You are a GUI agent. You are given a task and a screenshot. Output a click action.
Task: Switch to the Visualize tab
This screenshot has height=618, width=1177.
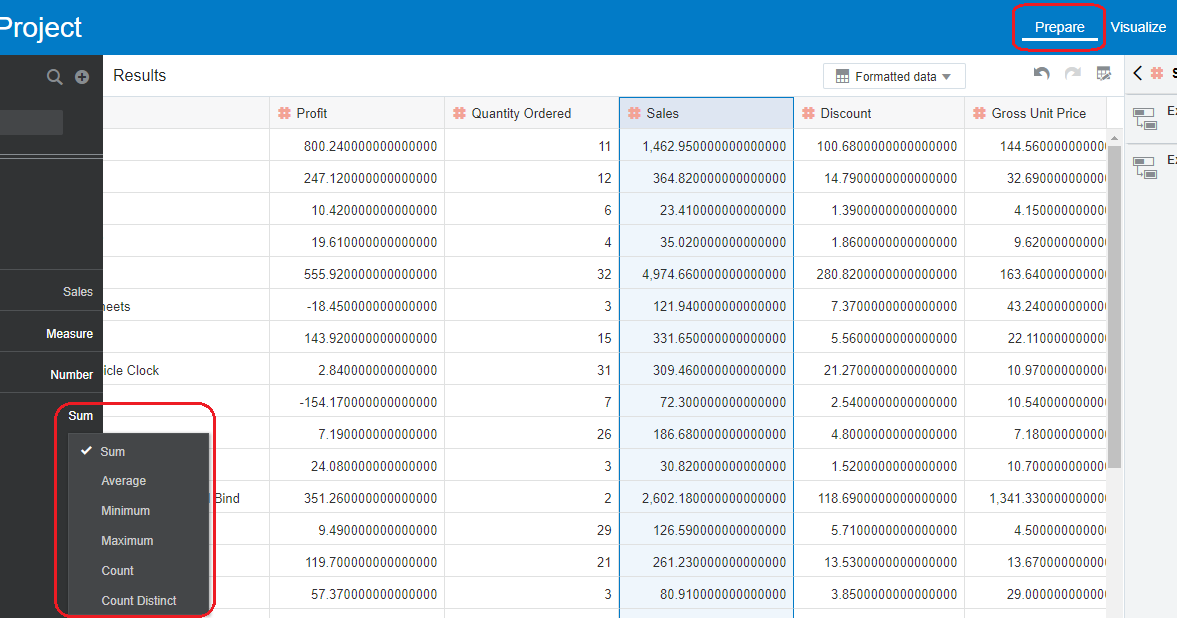tap(1138, 27)
